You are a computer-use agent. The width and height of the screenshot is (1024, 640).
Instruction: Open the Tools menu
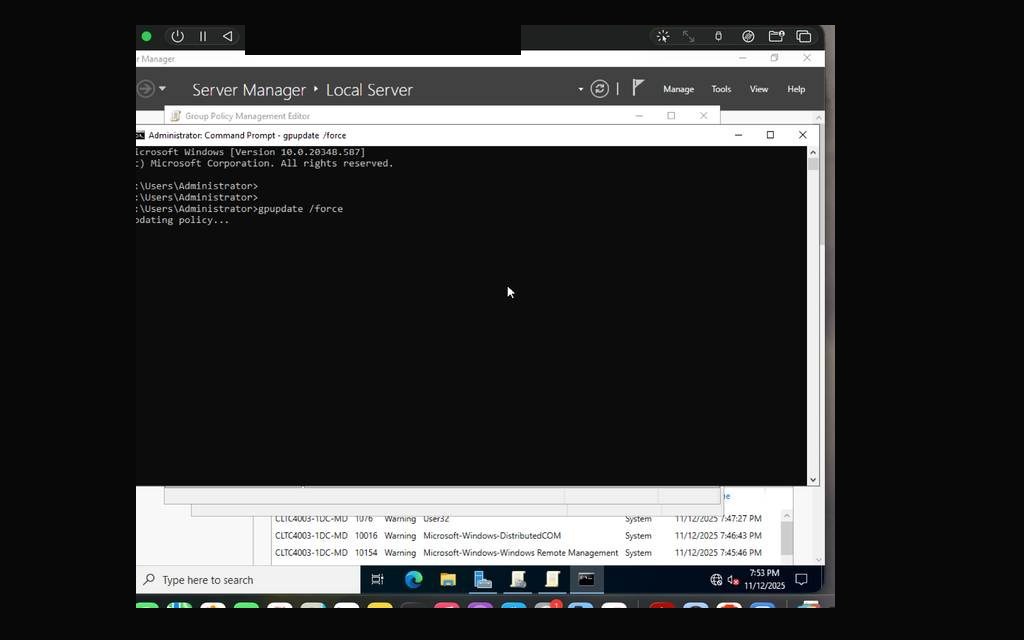(x=721, y=89)
